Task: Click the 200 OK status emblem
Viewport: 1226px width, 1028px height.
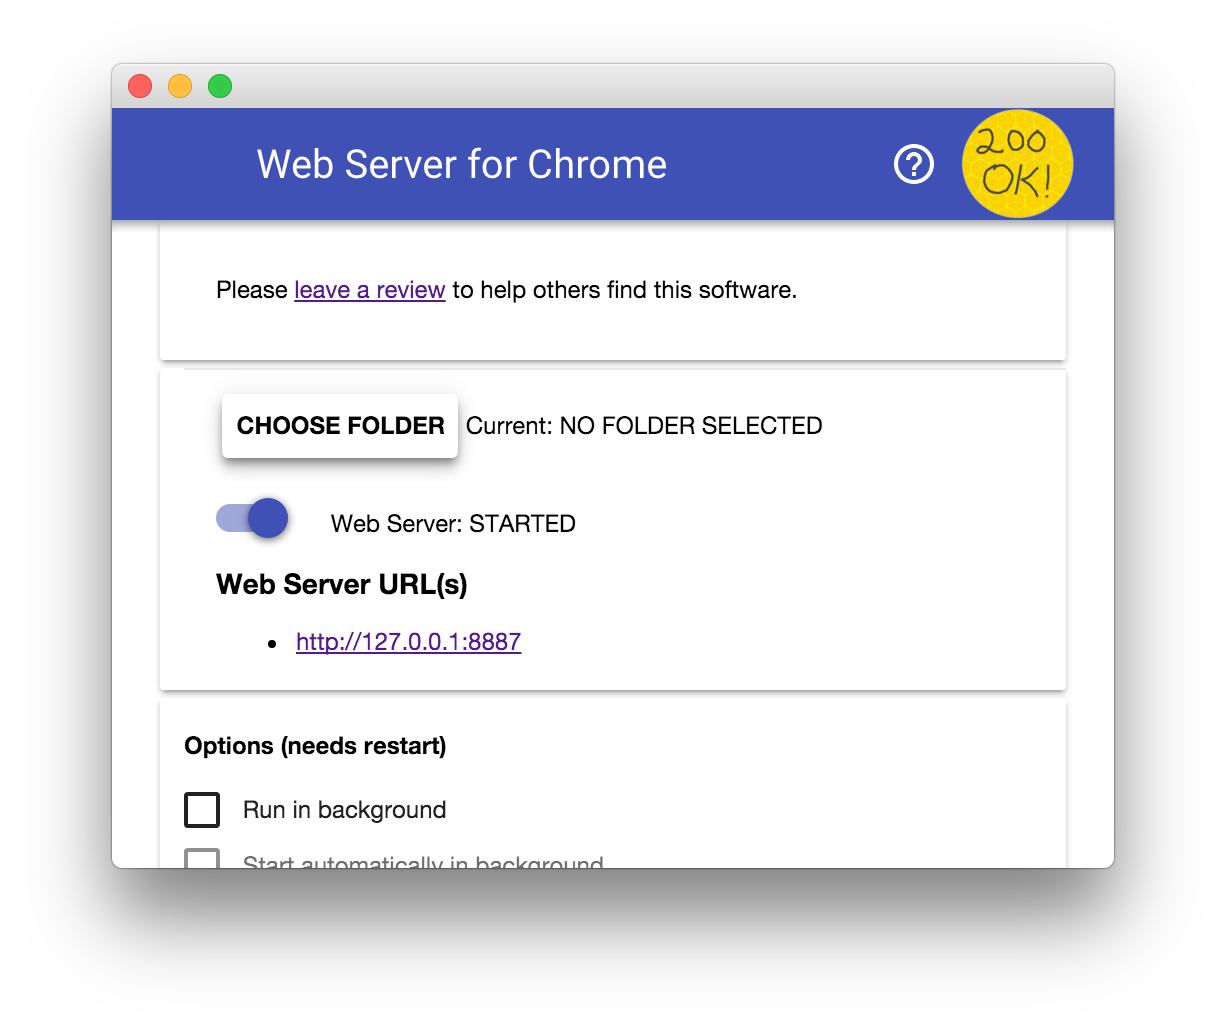Action: point(1017,163)
